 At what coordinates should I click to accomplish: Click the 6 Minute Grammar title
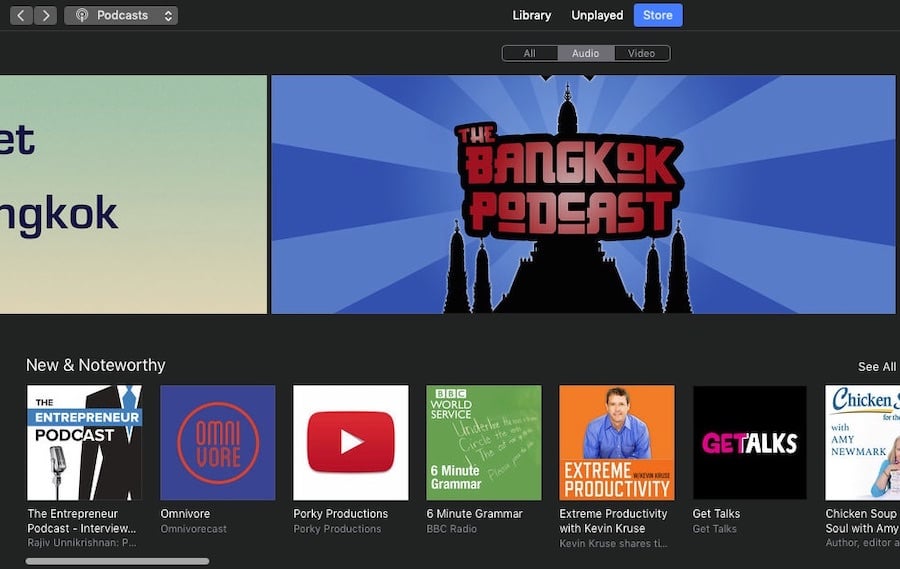(475, 514)
